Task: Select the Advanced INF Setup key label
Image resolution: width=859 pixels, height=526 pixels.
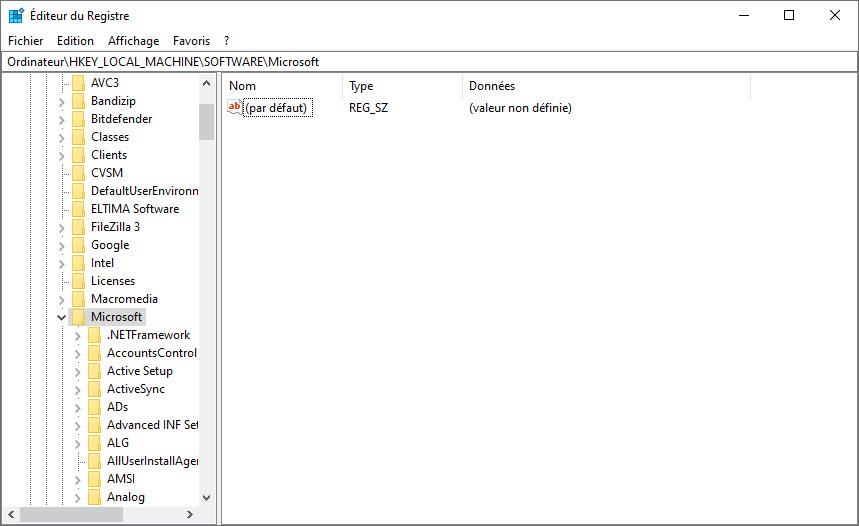Action: point(152,425)
